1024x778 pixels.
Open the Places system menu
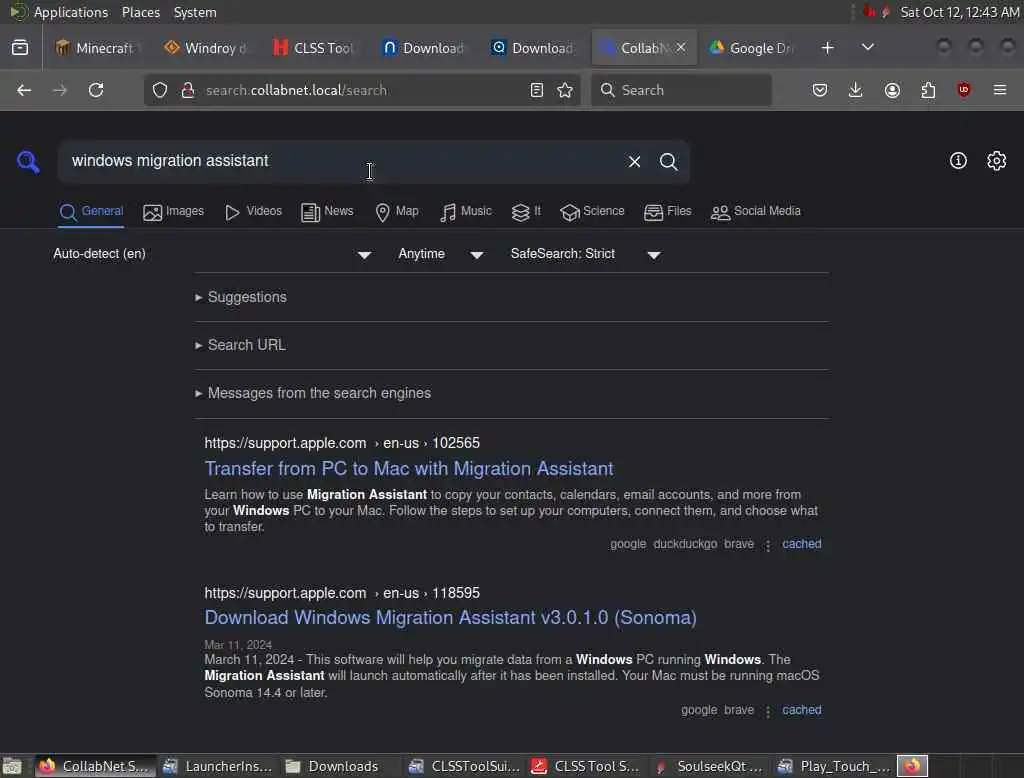point(140,12)
